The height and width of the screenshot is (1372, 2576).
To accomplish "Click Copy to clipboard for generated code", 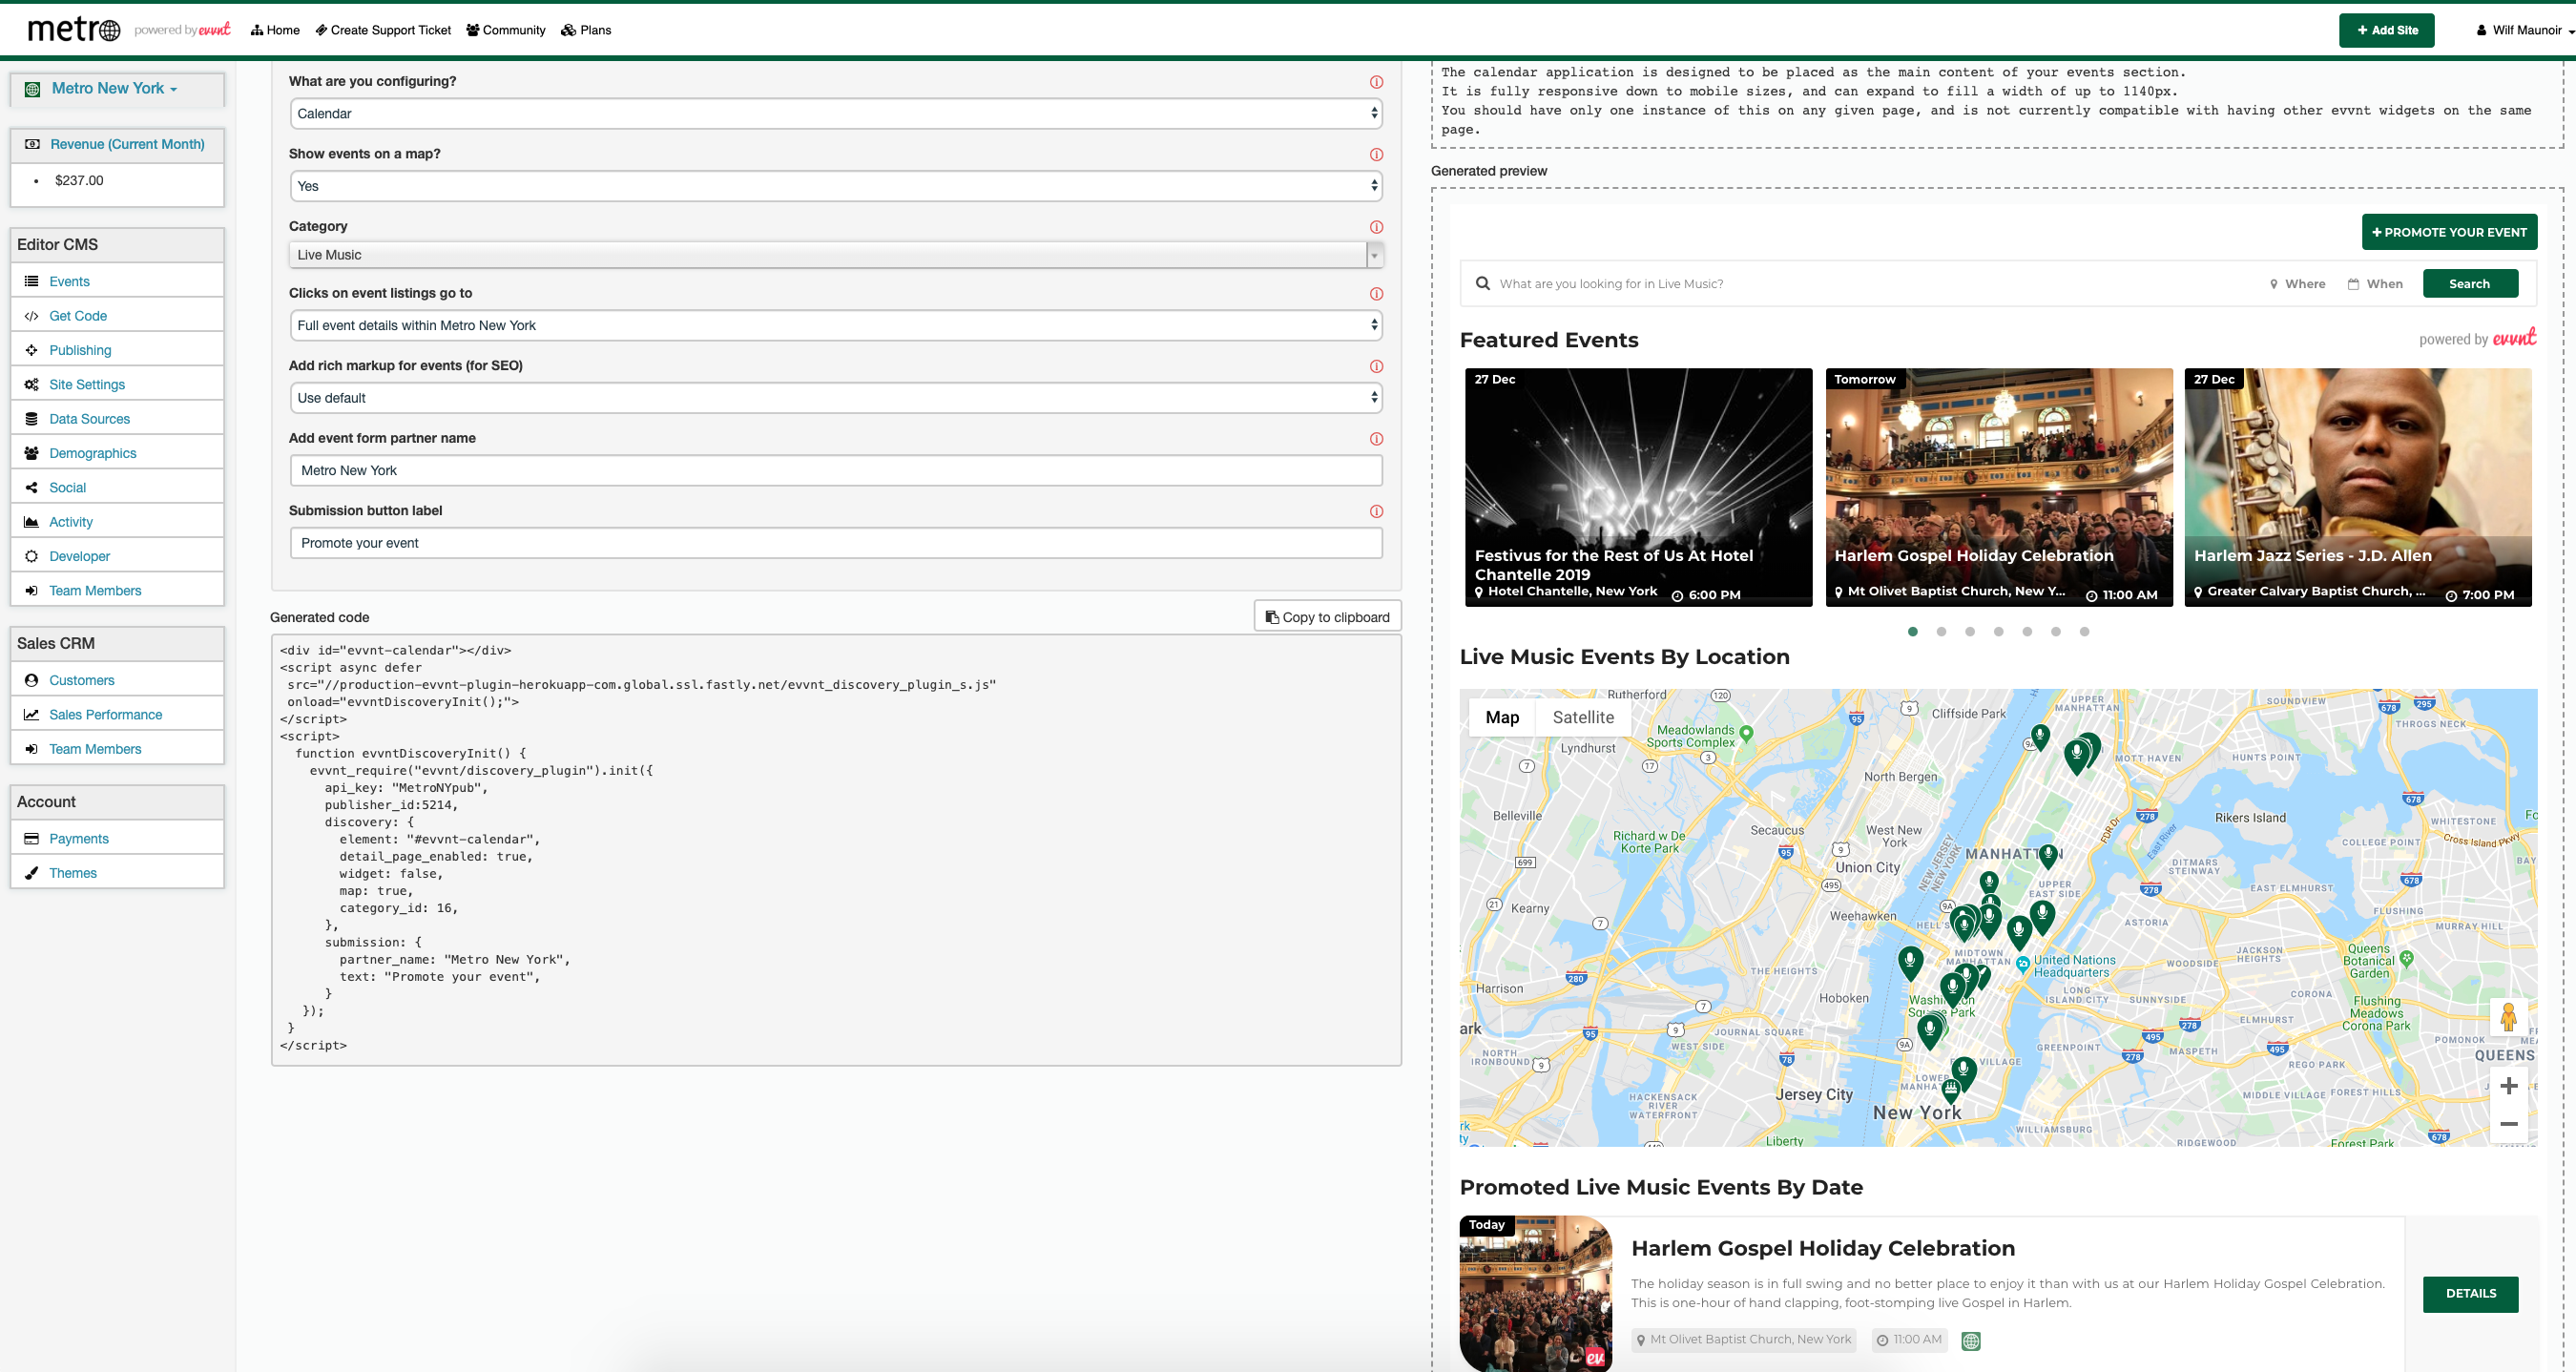I will (1327, 617).
